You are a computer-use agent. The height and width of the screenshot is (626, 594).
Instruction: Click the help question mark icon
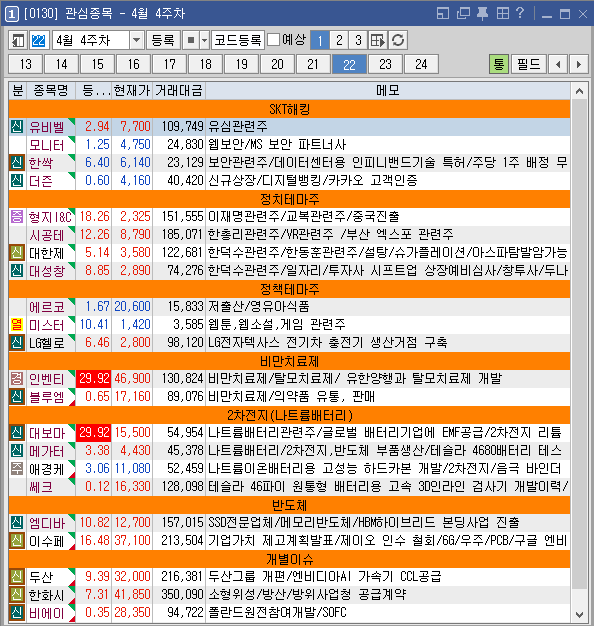tap(520, 14)
